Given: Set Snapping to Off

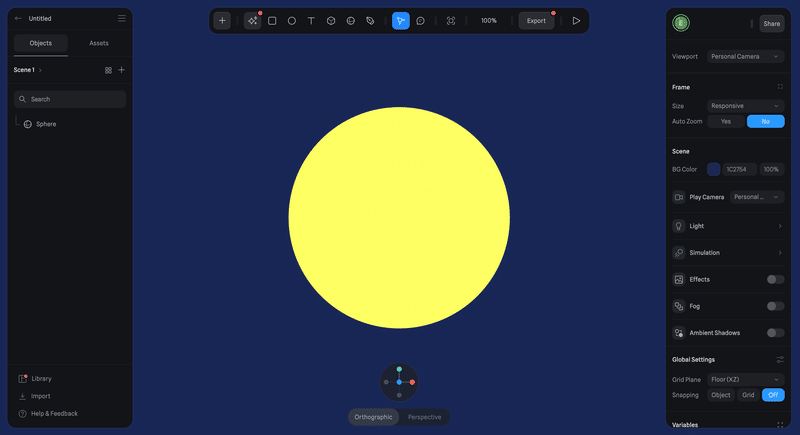Looking at the screenshot, I should coord(773,395).
